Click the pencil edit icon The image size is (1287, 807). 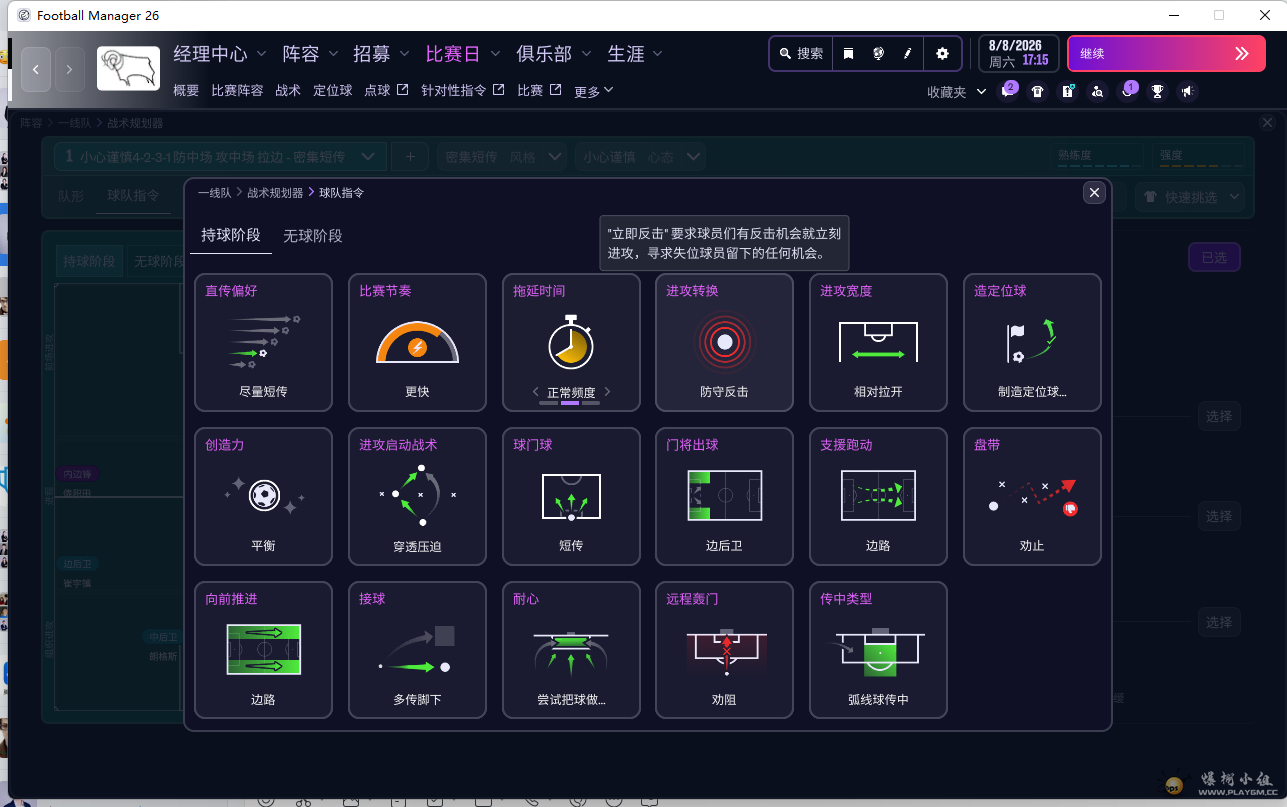[x=908, y=54]
